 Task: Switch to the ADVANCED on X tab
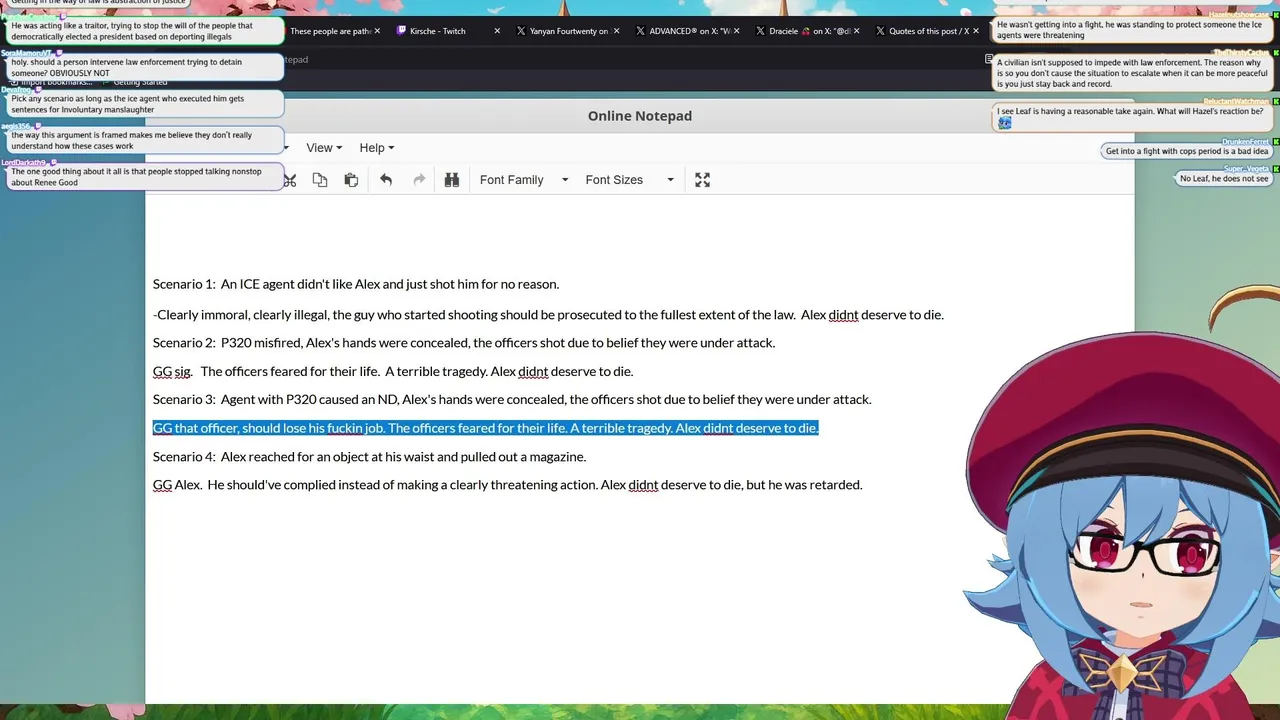tap(686, 31)
